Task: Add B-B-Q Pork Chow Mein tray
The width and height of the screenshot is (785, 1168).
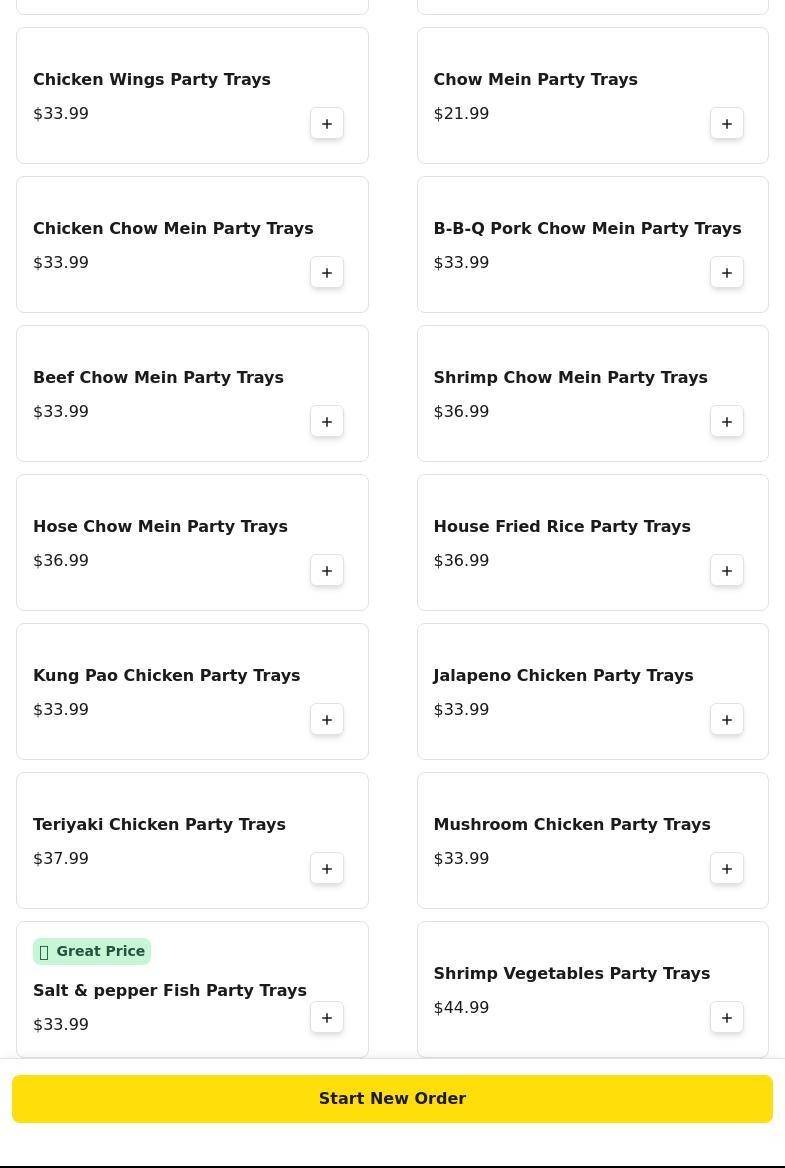Action: pyautogui.click(x=727, y=273)
